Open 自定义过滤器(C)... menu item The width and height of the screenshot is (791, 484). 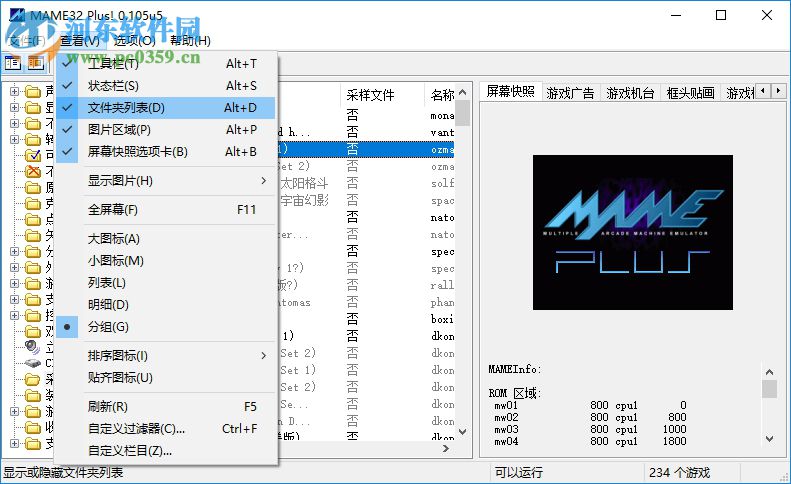[x=165, y=429]
